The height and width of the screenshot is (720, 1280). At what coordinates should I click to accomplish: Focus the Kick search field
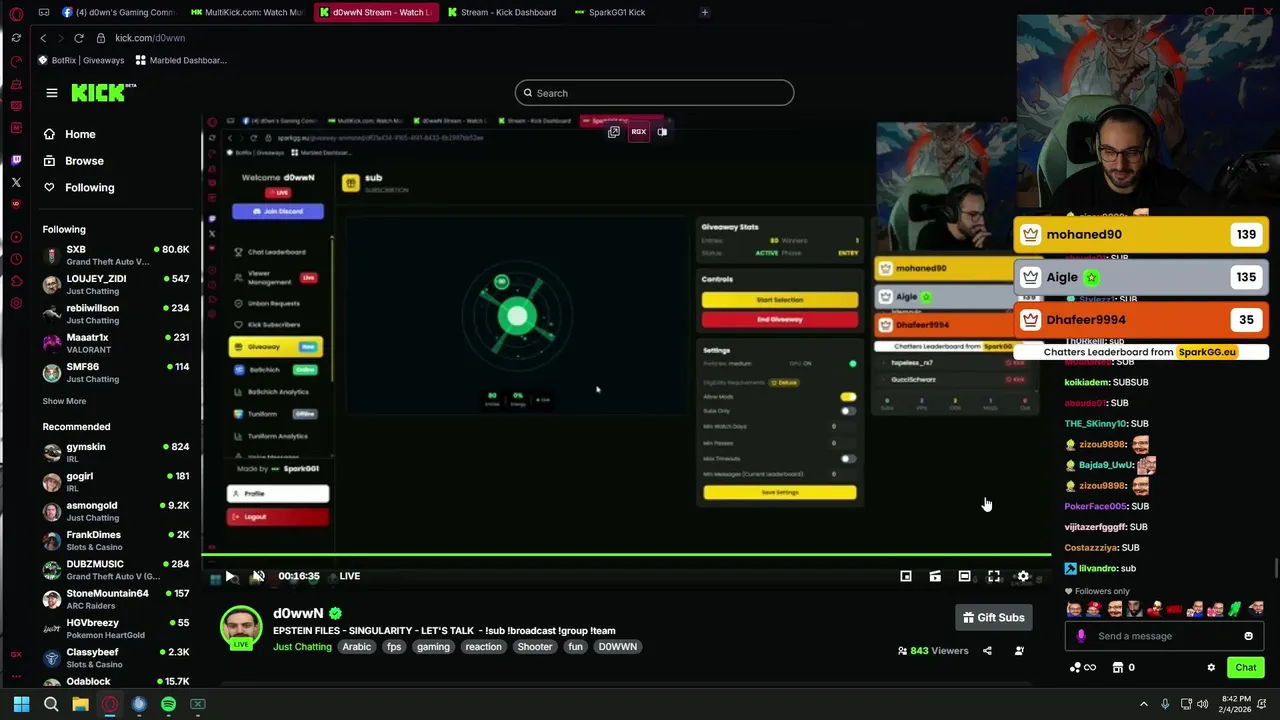pyautogui.click(x=654, y=93)
